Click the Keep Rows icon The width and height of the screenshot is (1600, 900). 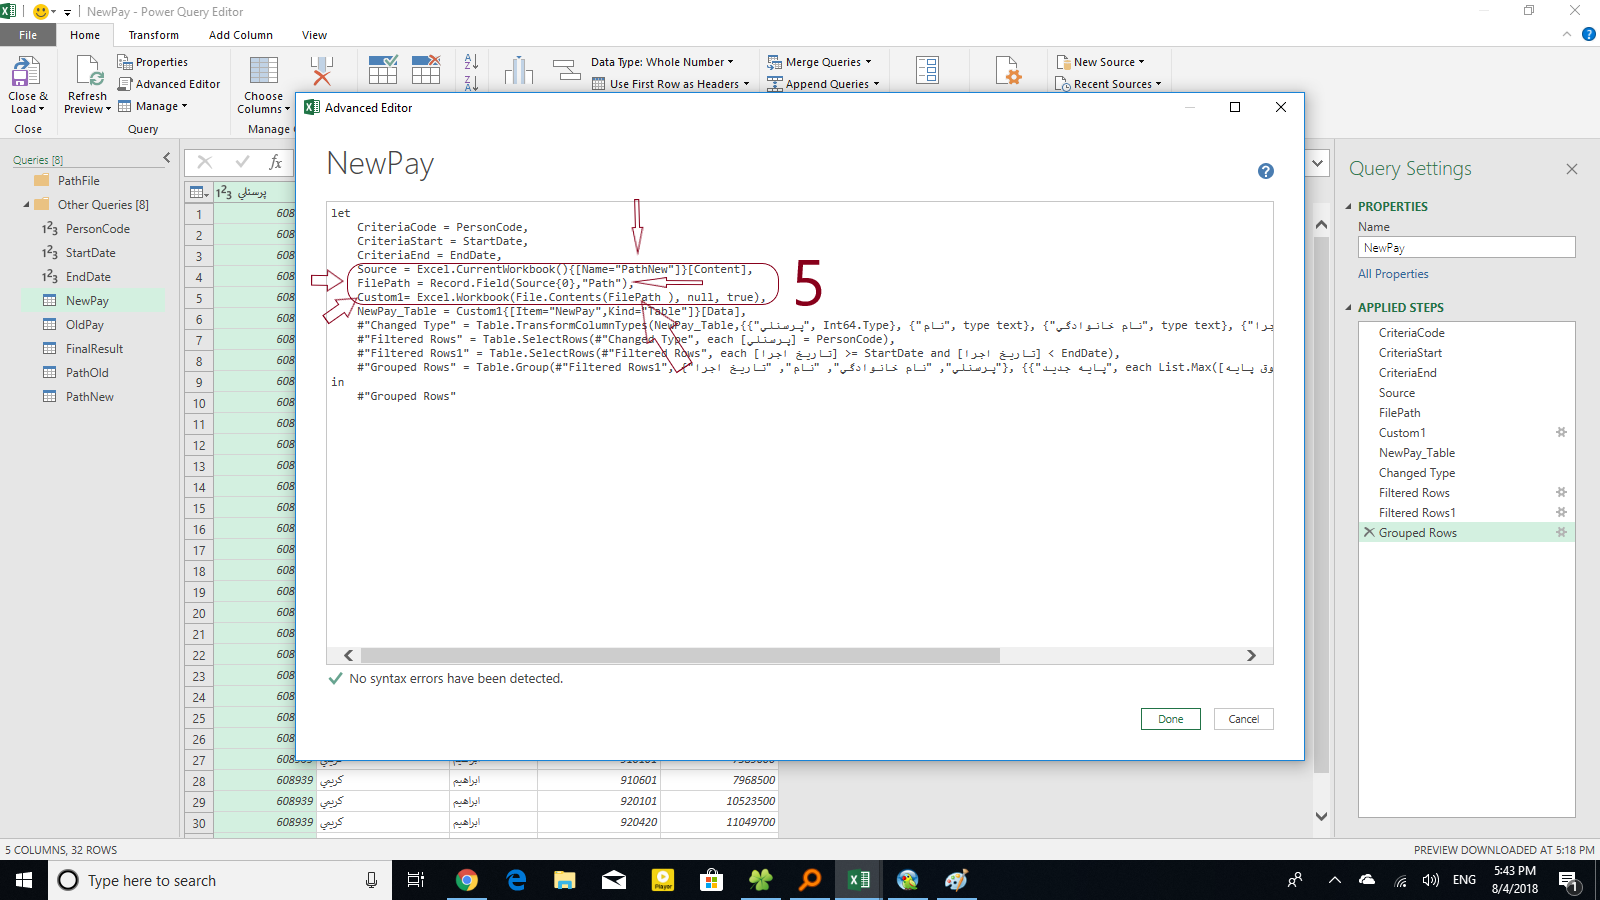[383, 70]
